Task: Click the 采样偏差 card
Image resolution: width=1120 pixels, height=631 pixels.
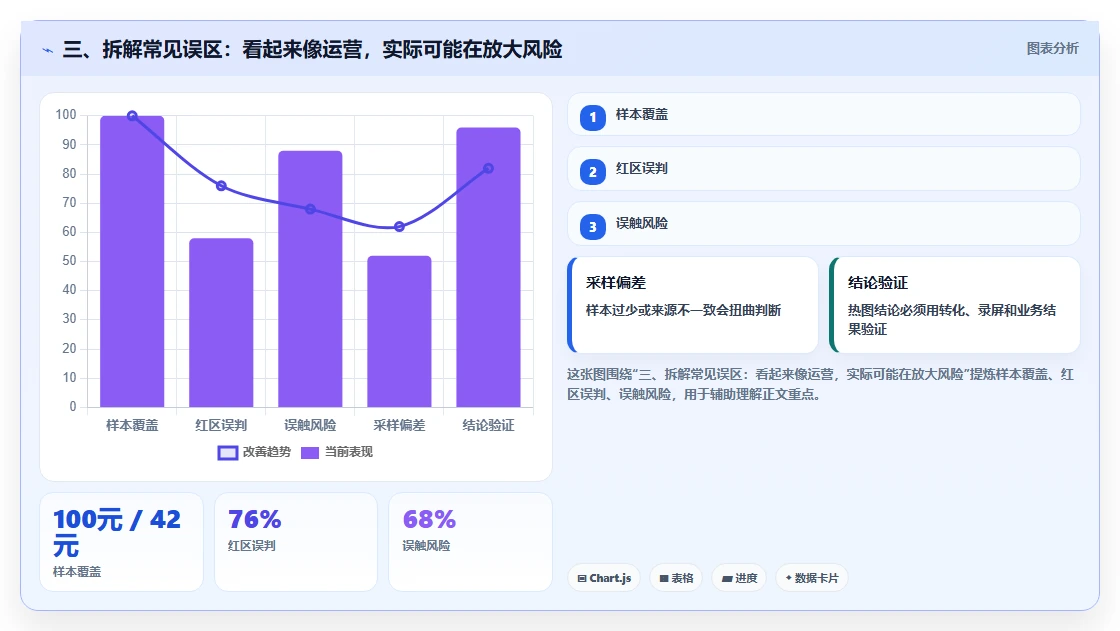Action: 692,305
